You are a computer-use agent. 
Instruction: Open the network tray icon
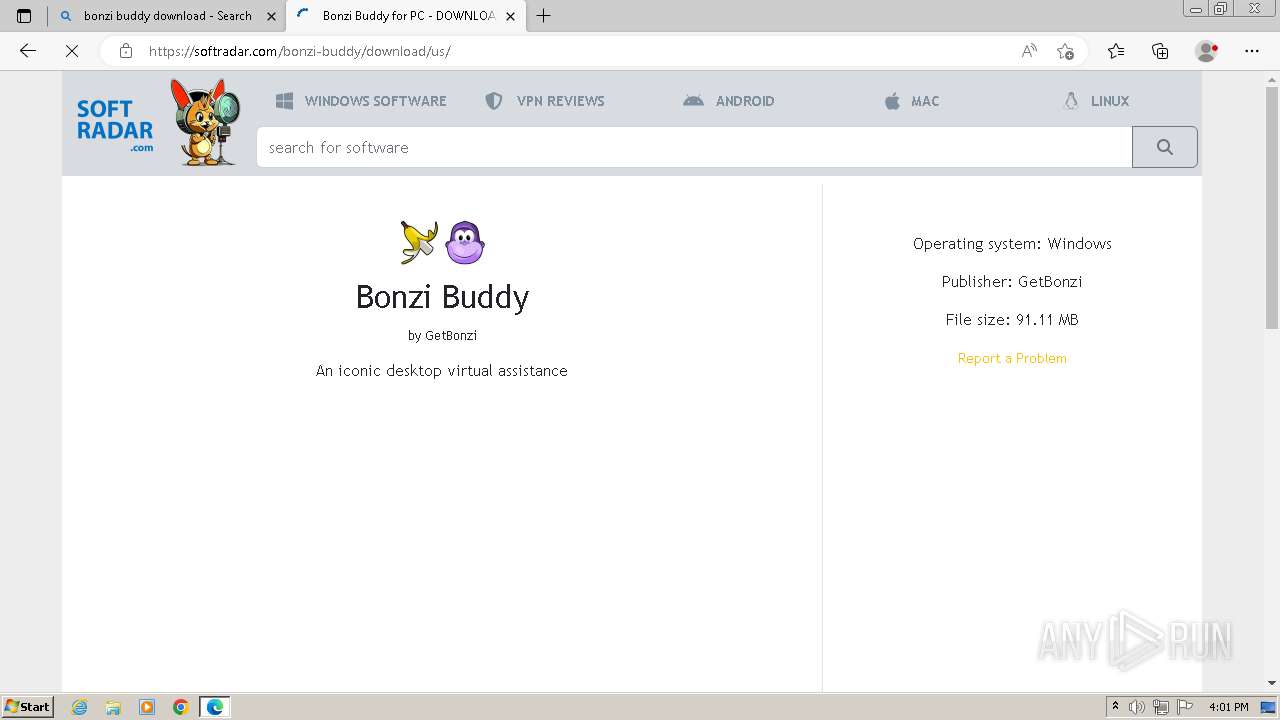pyautogui.click(x=1160, y=707)
